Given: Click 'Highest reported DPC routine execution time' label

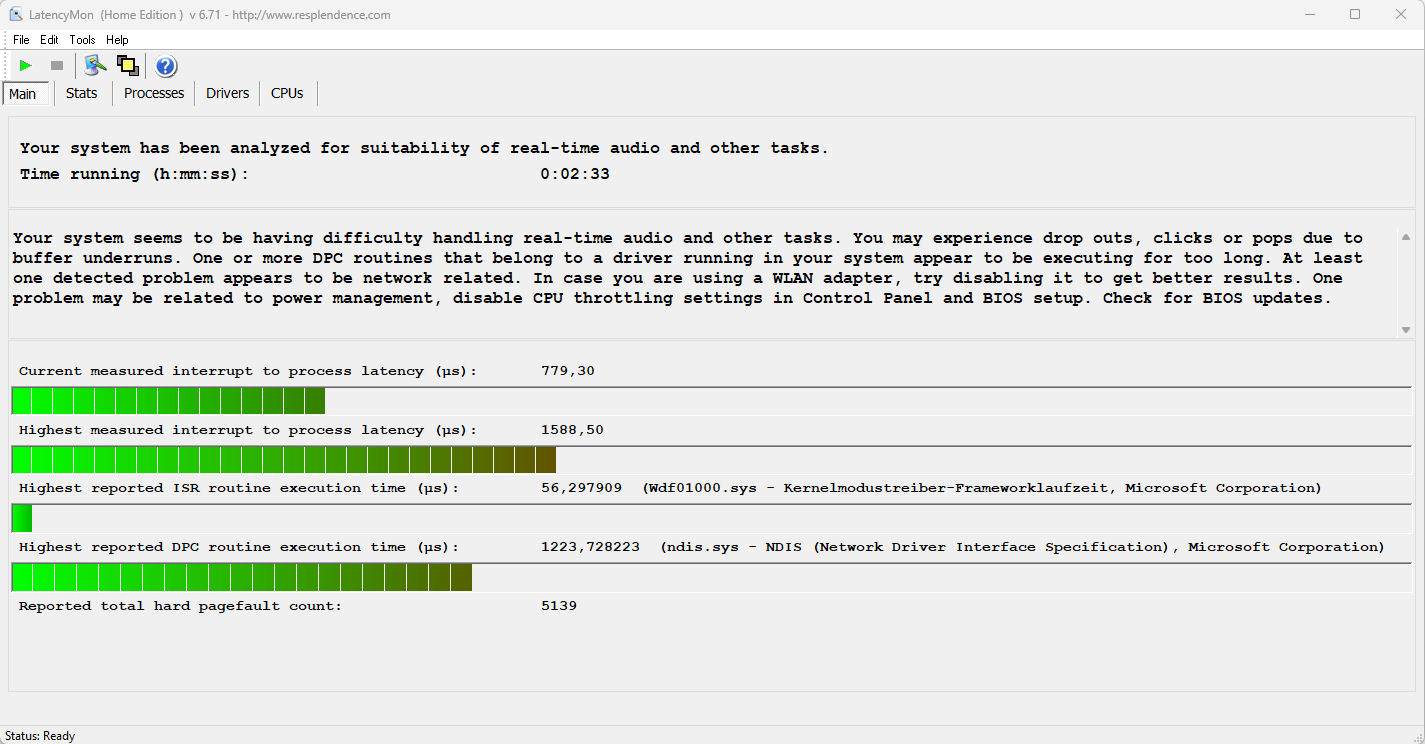Looking at the screenshot, I should (x=239, y=547).
